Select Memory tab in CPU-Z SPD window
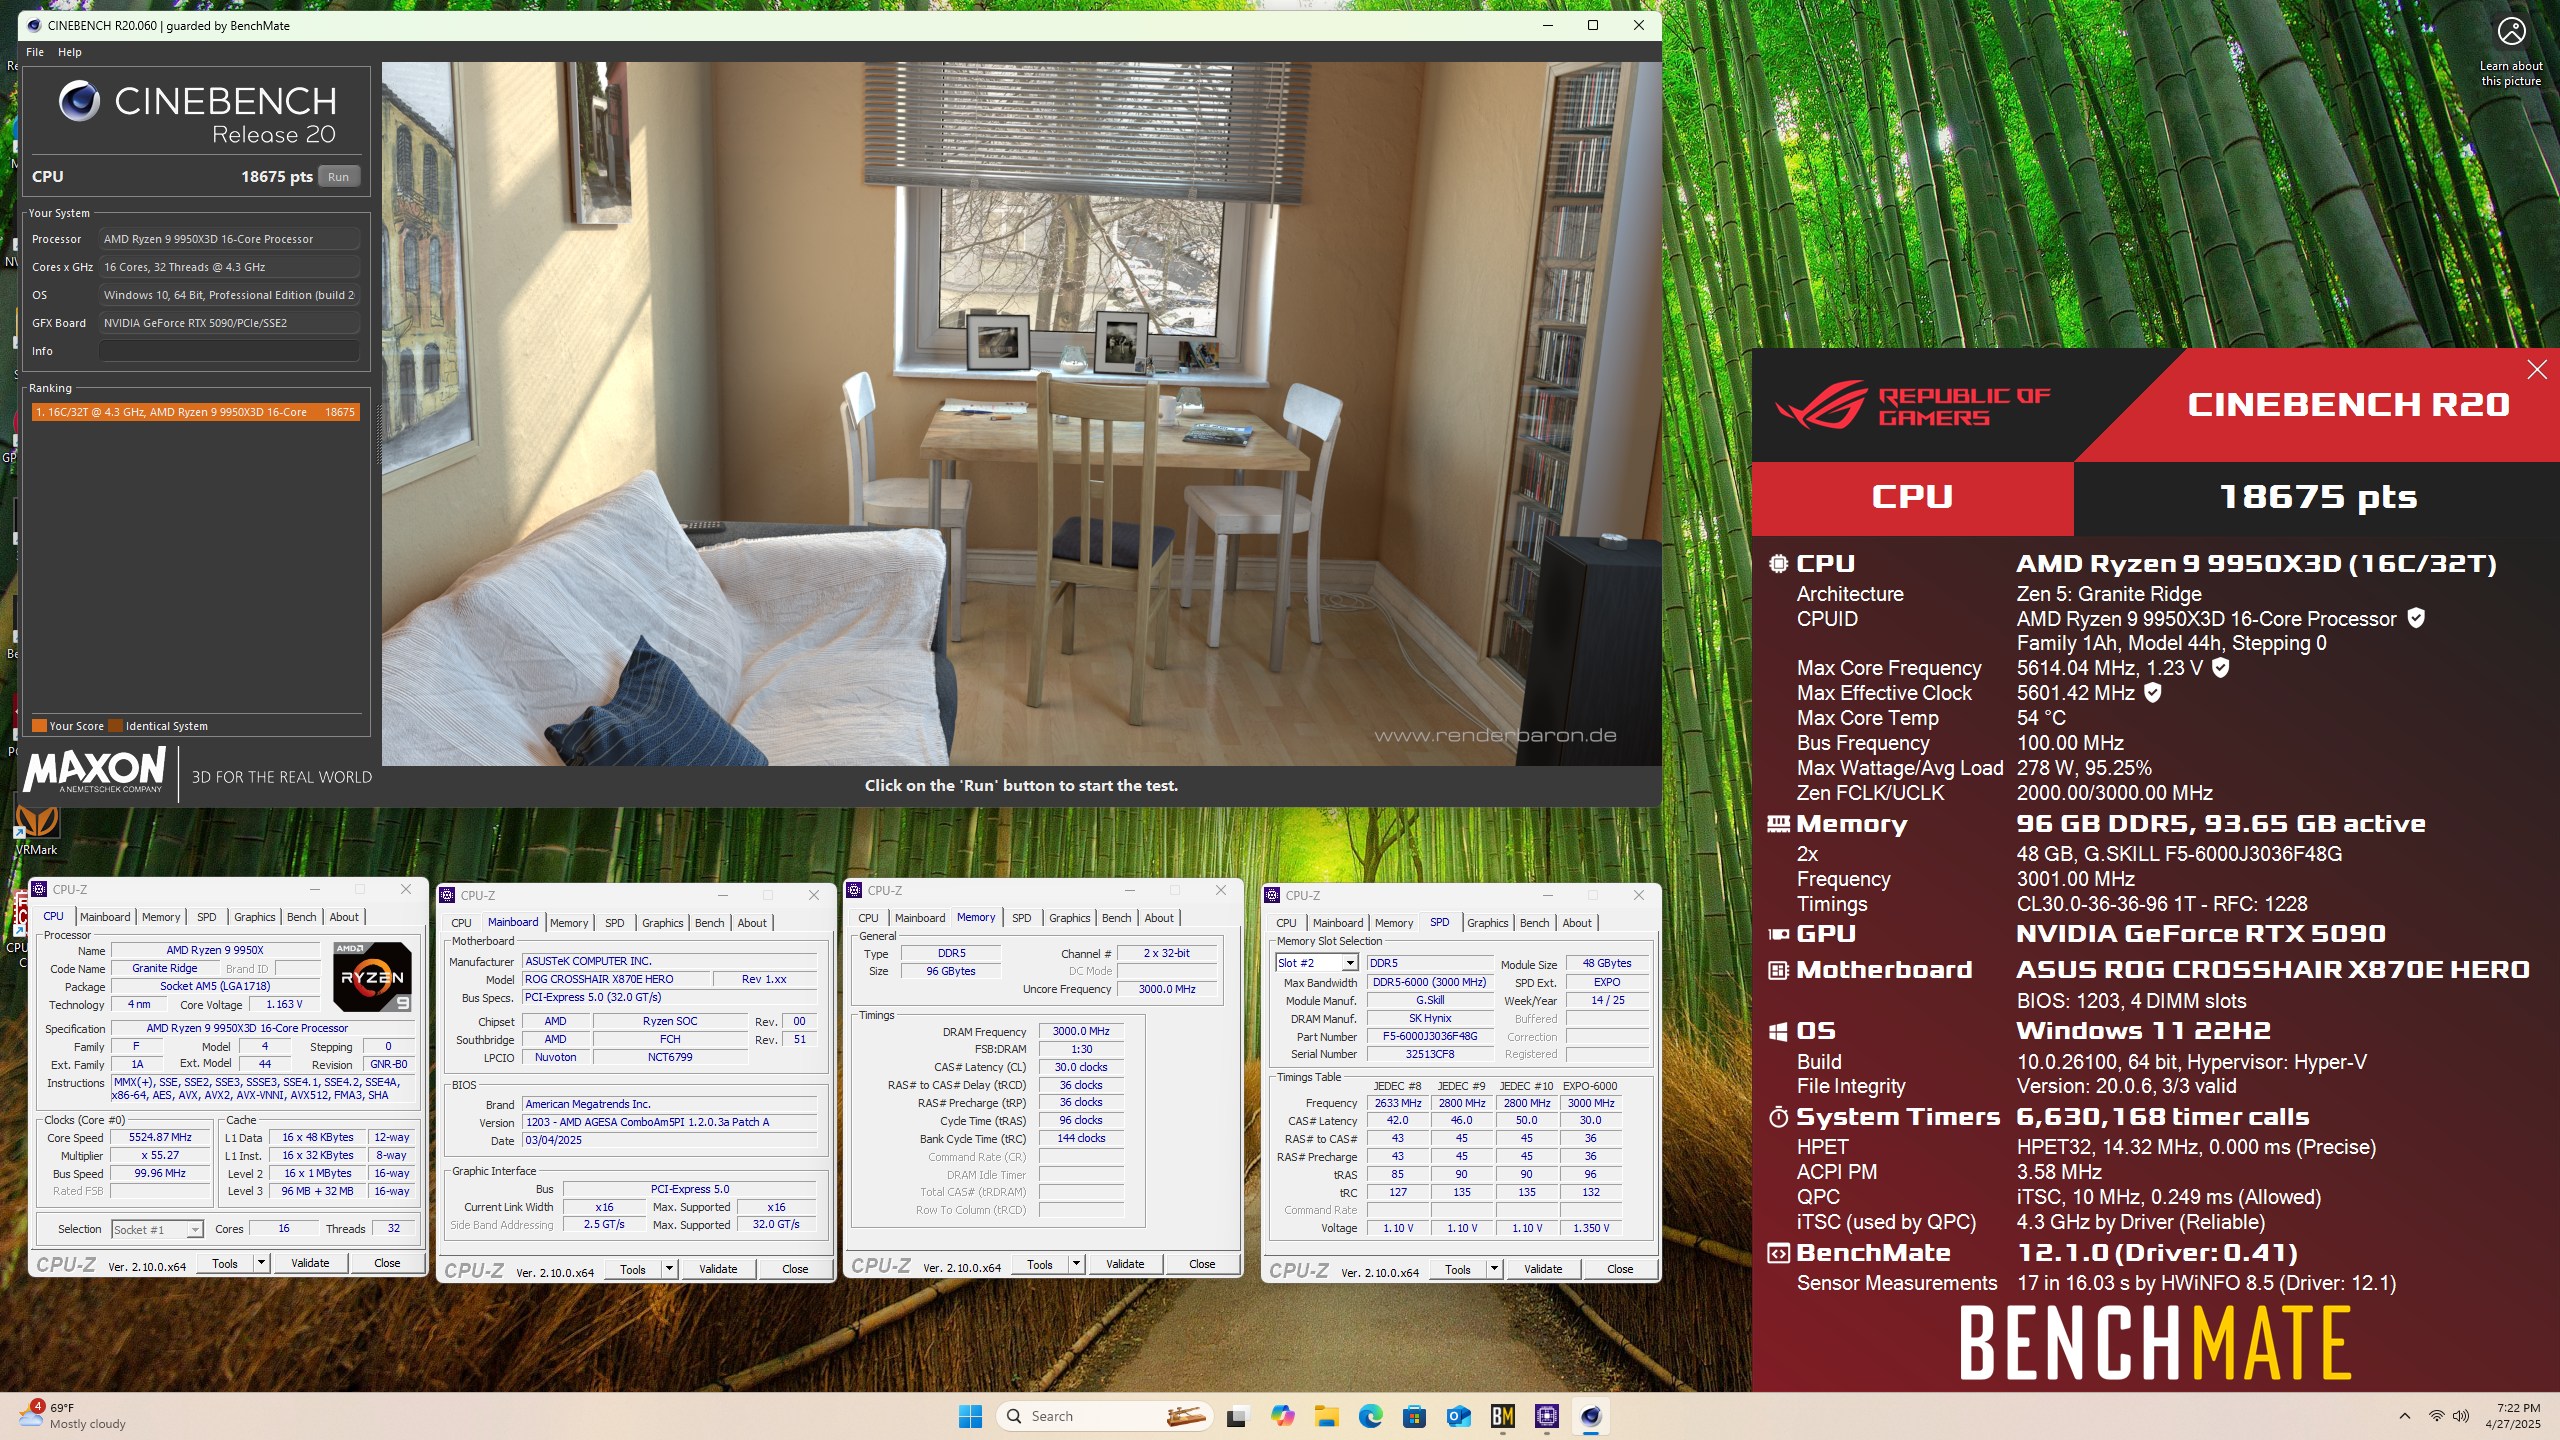 [x=1394, y=923]
